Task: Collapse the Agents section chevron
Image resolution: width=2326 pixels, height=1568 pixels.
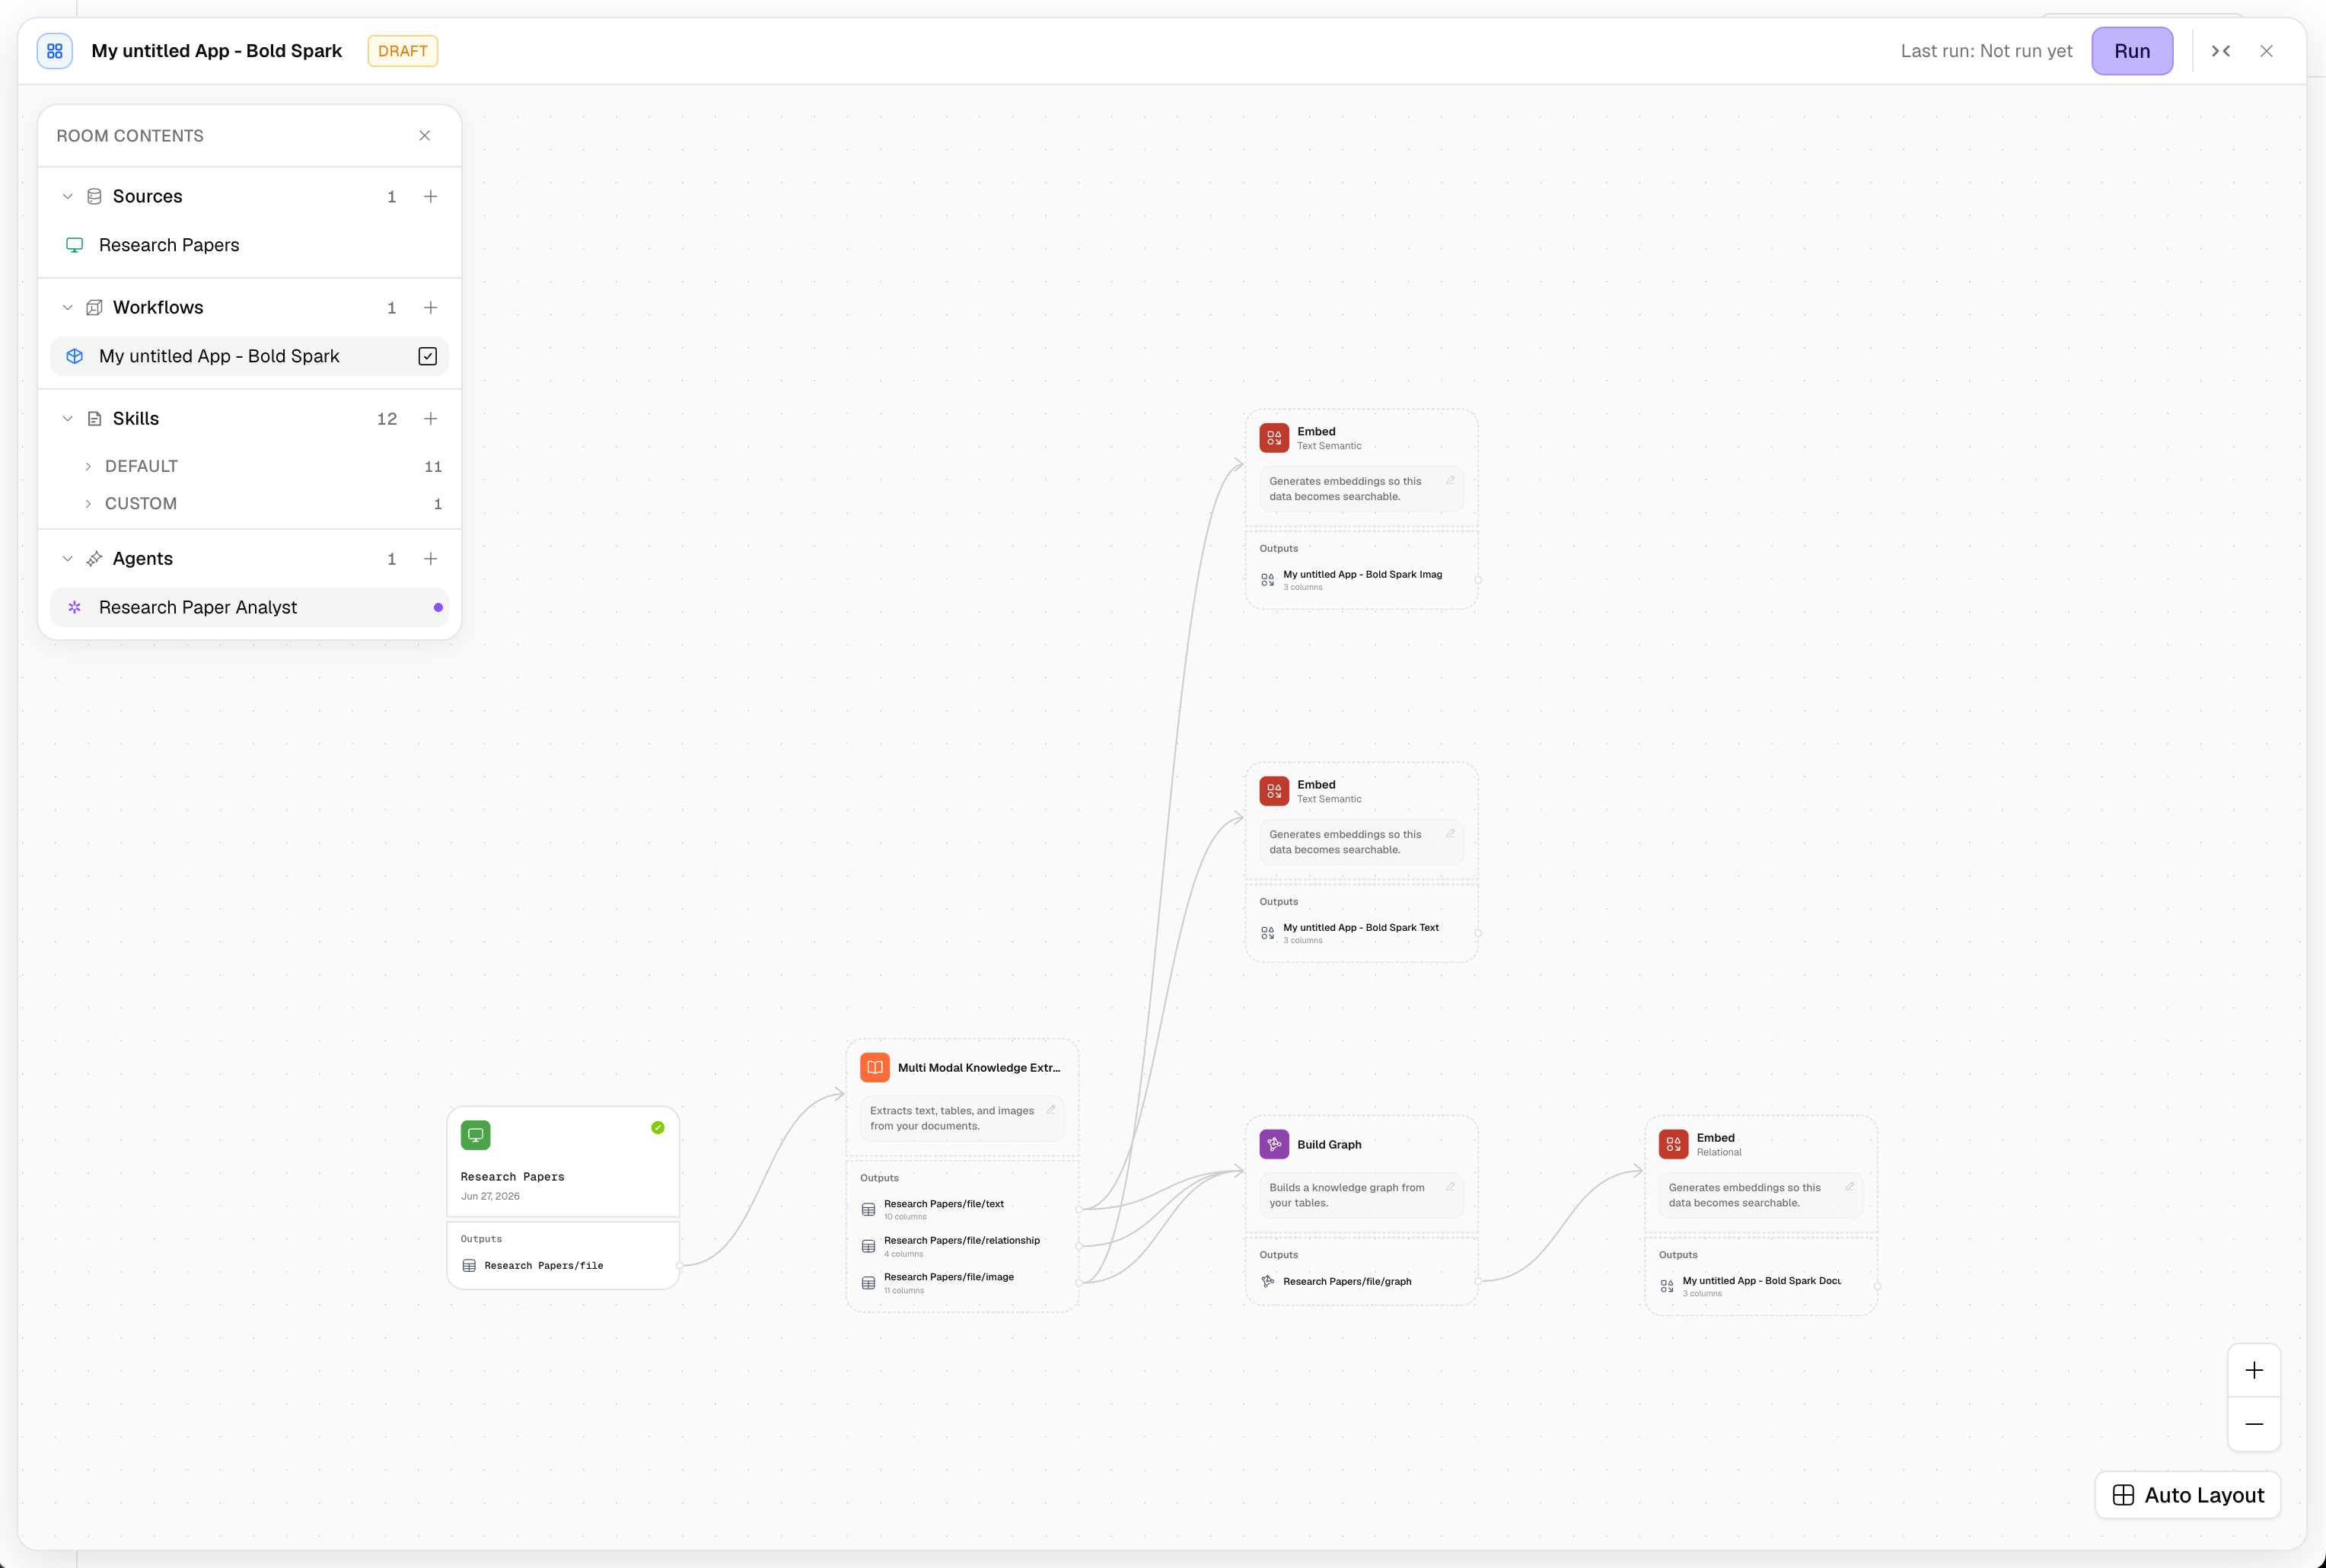Action: (x=68, y=559)
